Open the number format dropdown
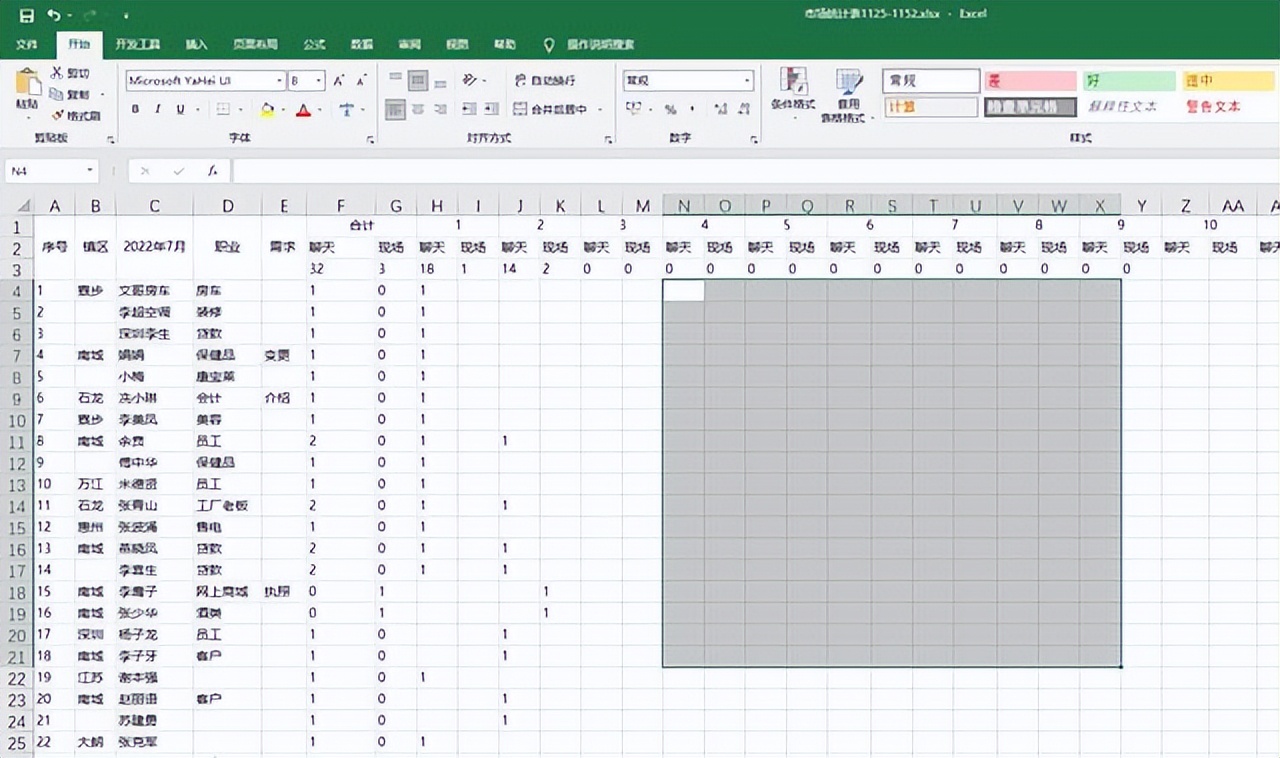 748,81
